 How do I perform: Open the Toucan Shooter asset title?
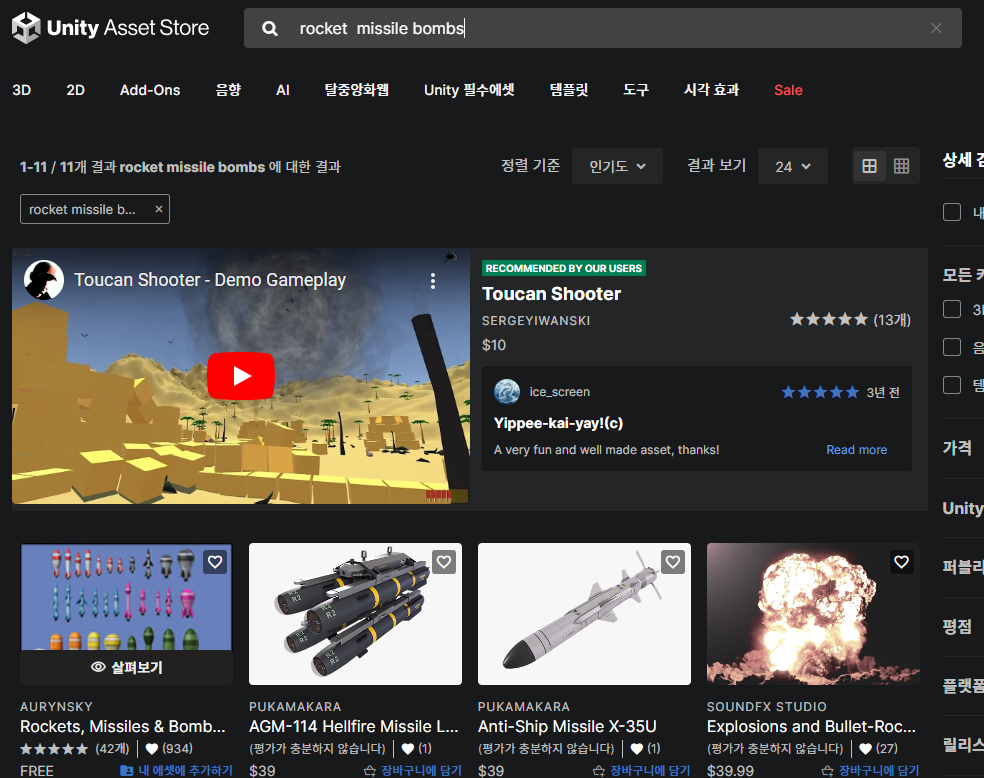(551, 294)
